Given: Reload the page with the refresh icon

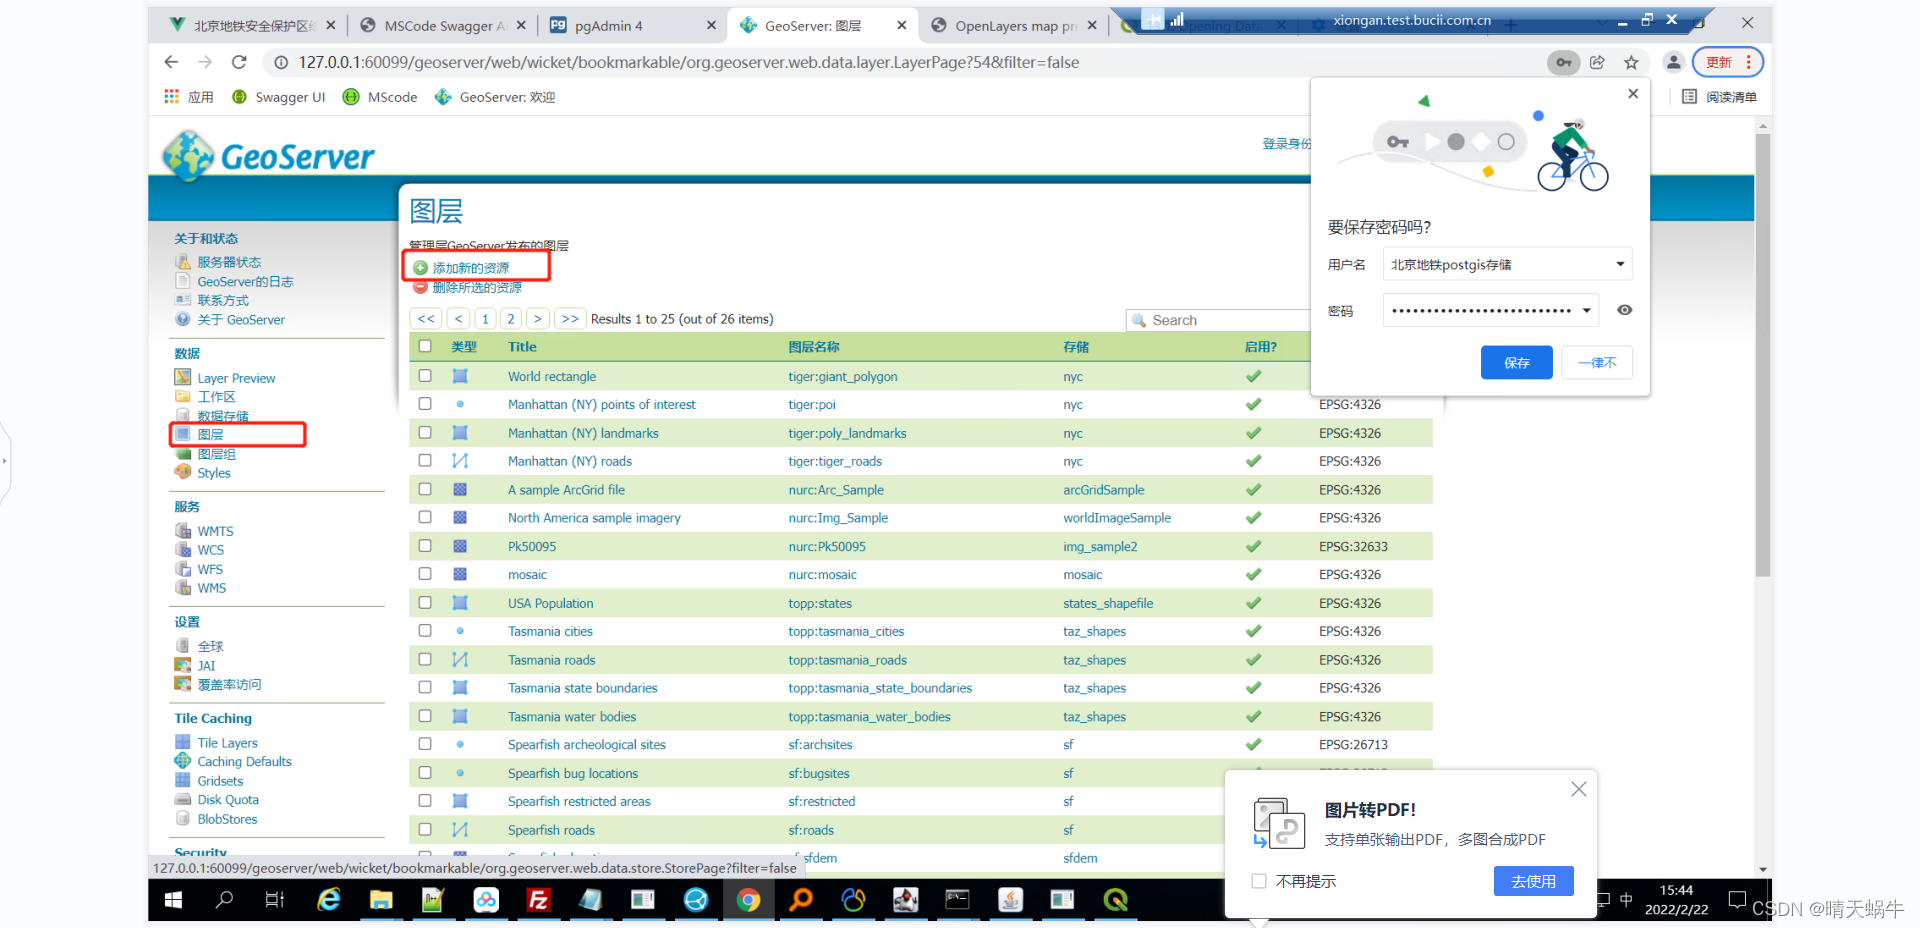Looking at the screenshot, I should click(239, 62).
